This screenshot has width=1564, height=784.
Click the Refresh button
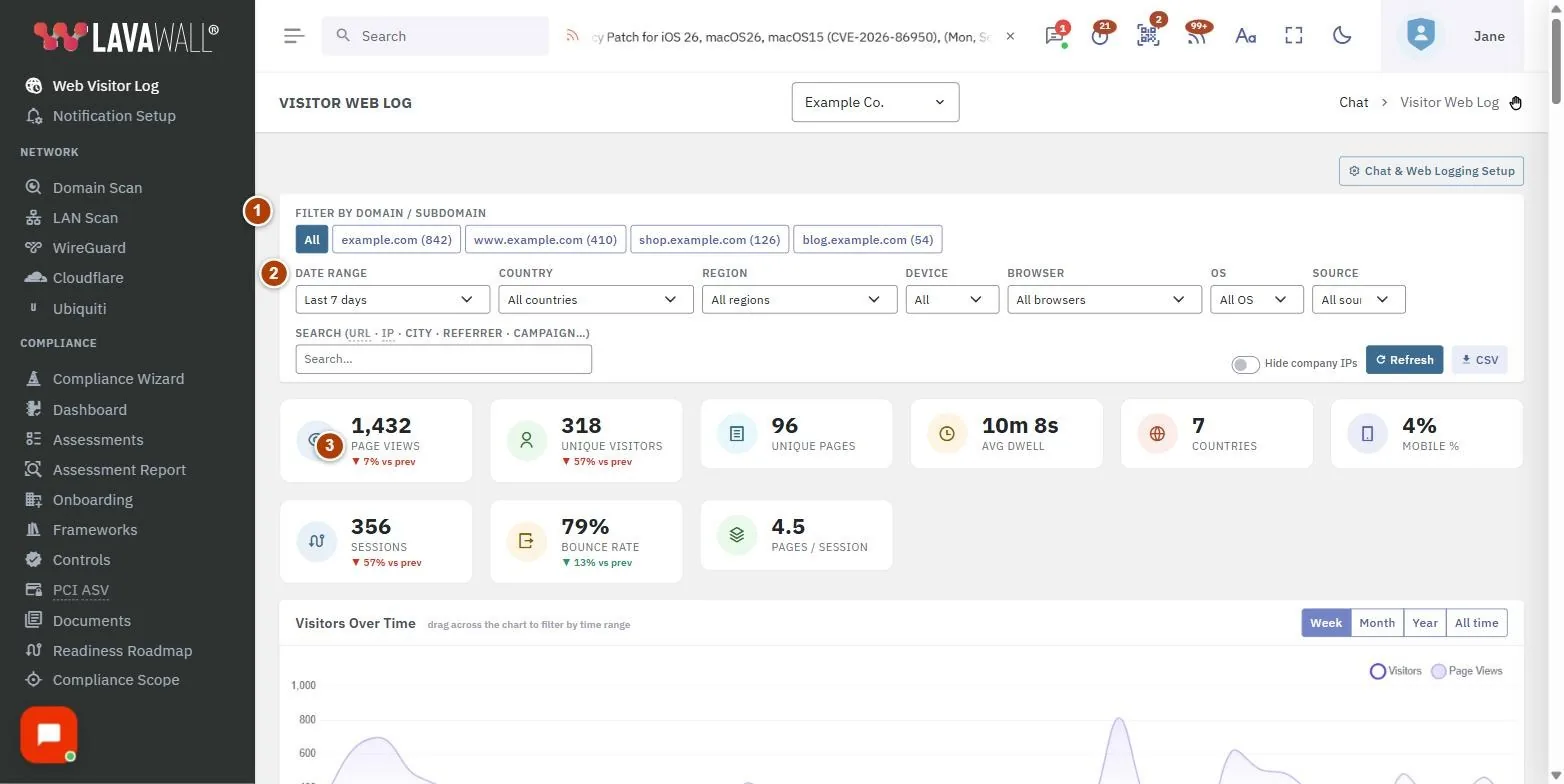1404,360
